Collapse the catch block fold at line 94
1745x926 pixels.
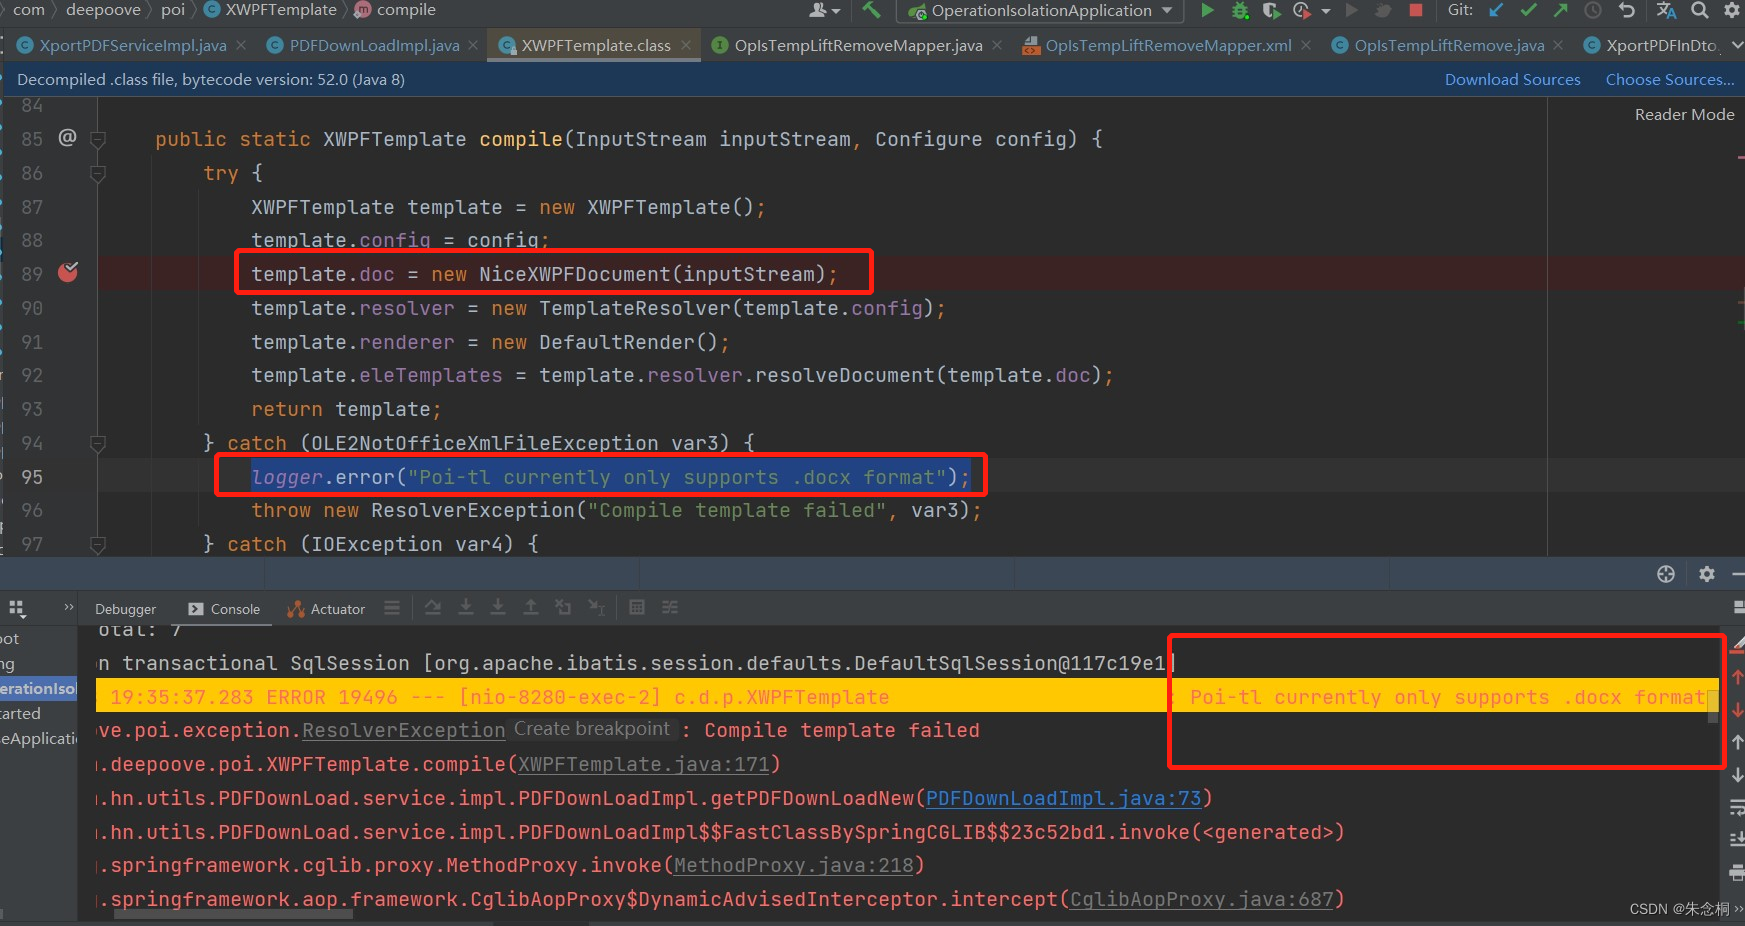tap(98, 443)
